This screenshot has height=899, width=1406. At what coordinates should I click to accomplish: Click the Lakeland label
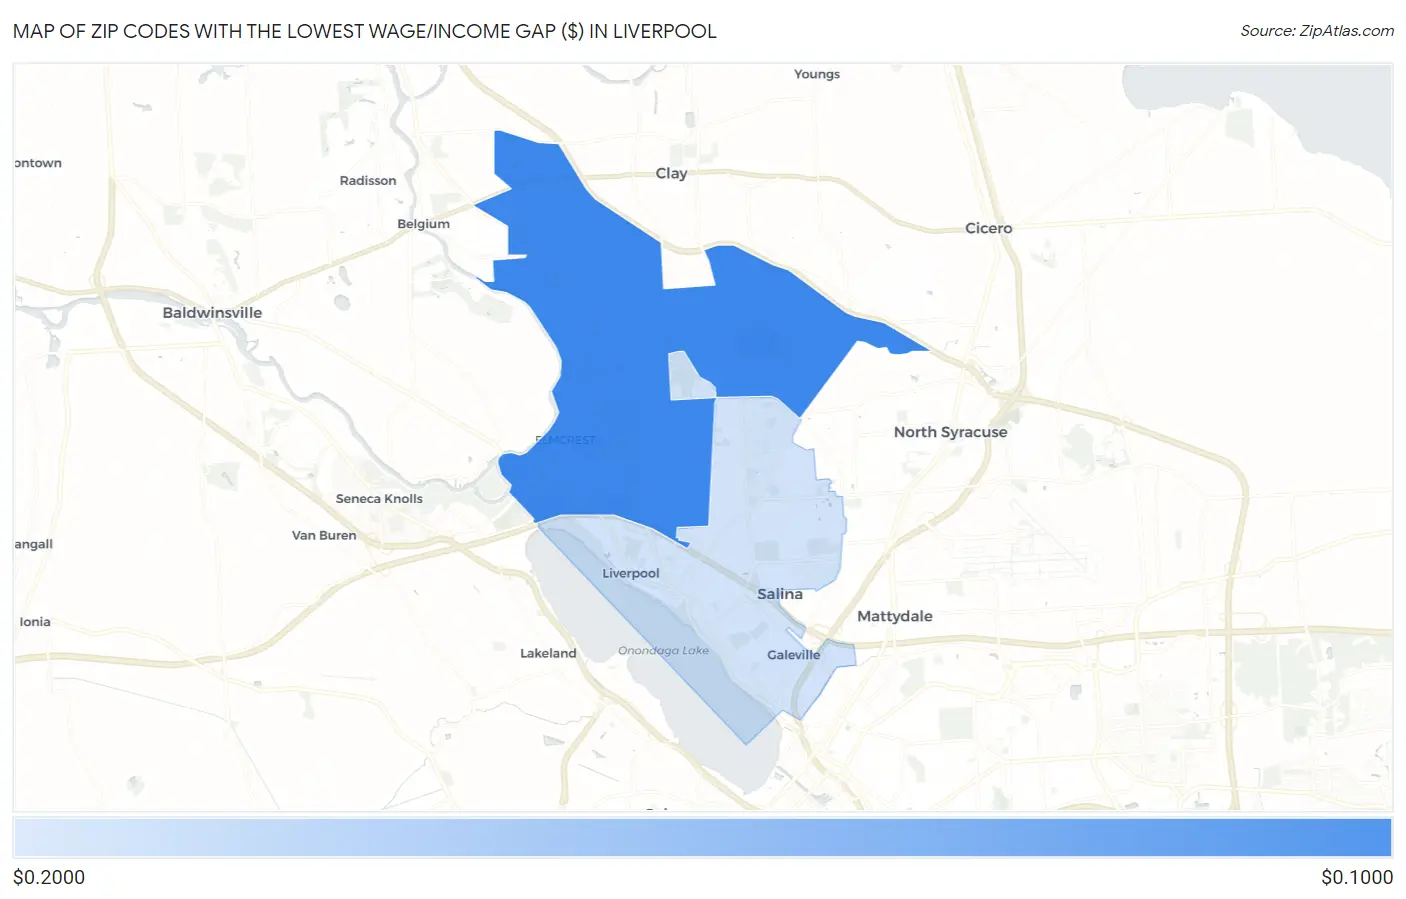pos(548,653)
